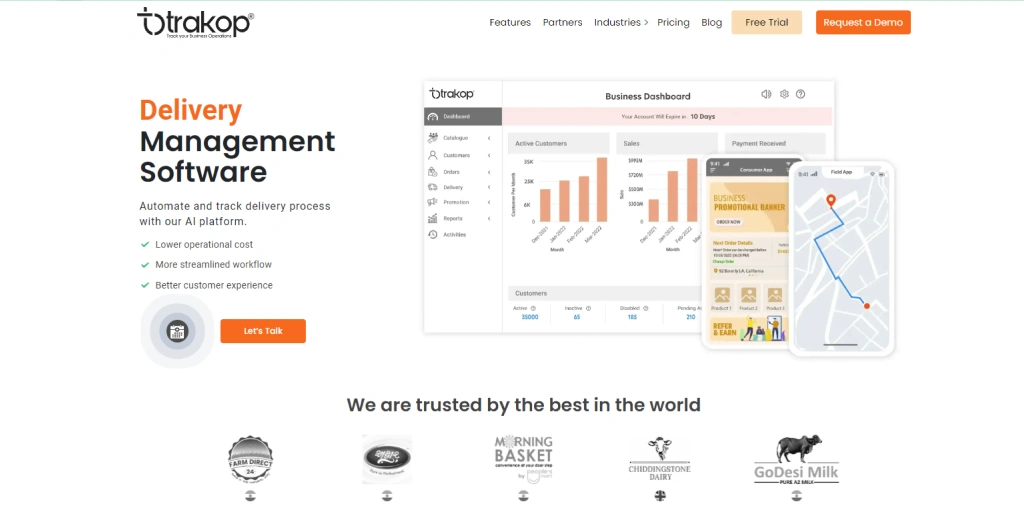Click the Morning Basket logo
Viewport: 1024px width, 520px height.
pos(523,459)
